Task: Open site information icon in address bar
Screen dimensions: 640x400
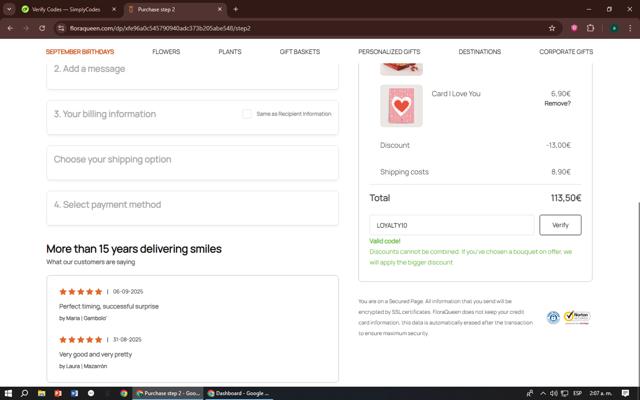Action: 61,28
